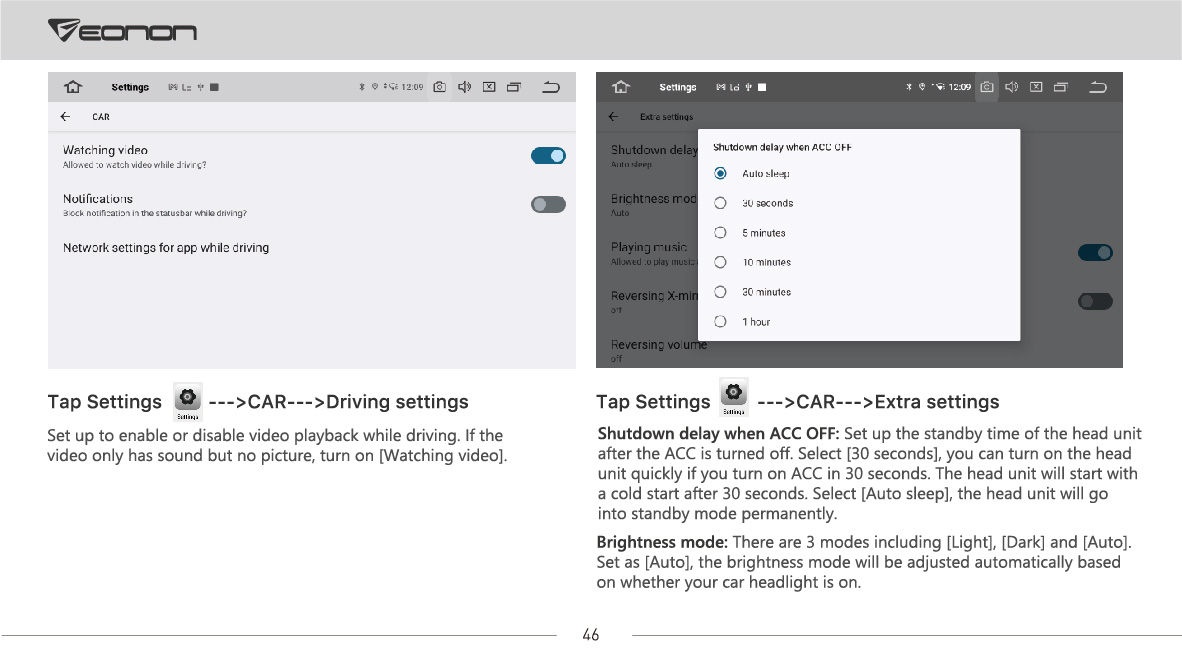The height and width of the screenshot is (650, 1182).
Task: Tap the curved return arrow in the right screen
Action: 1098,87
